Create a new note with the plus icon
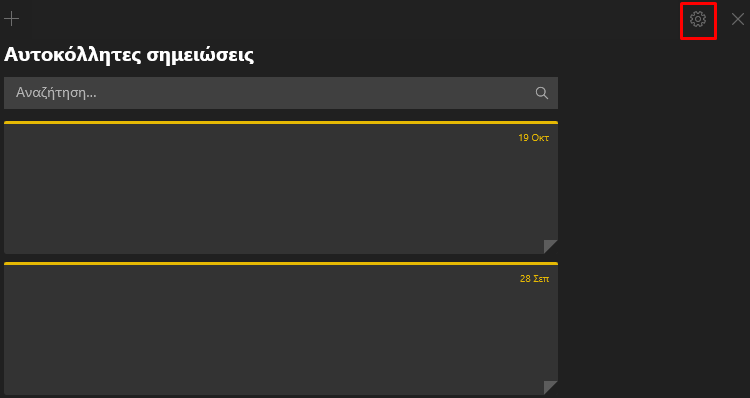The height and width of the screenshot is (398, 750). pos(11,19)
